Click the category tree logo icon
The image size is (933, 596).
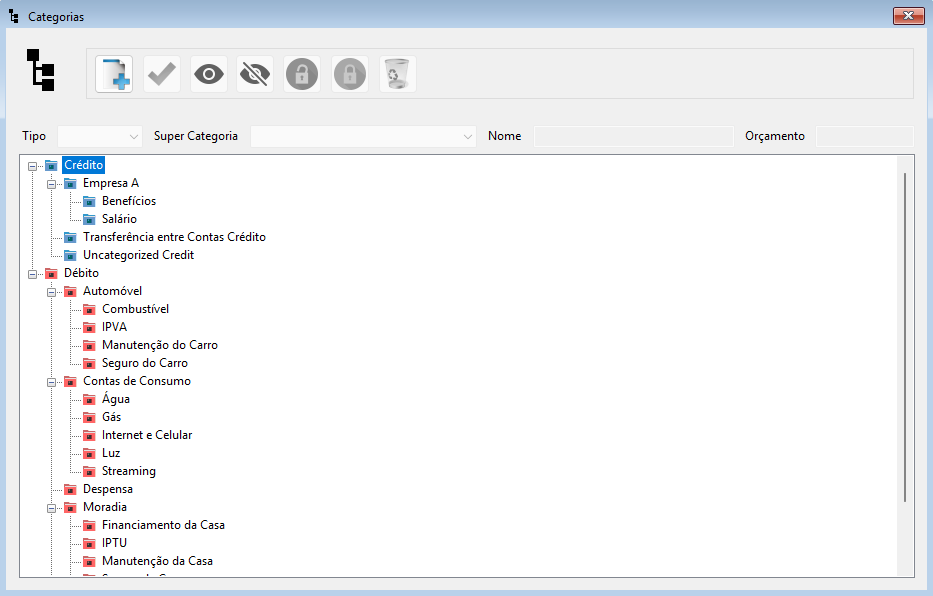[41, 71]
